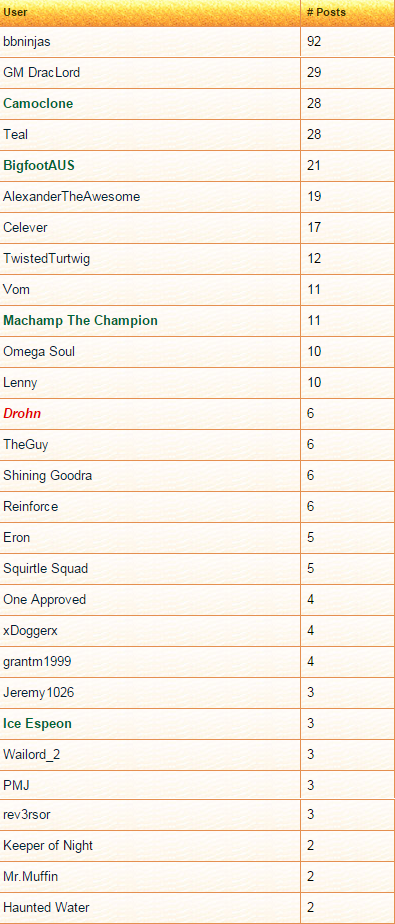Click the Squirtle Squad username
Screen dimensions: 395x924
[45, 569]
